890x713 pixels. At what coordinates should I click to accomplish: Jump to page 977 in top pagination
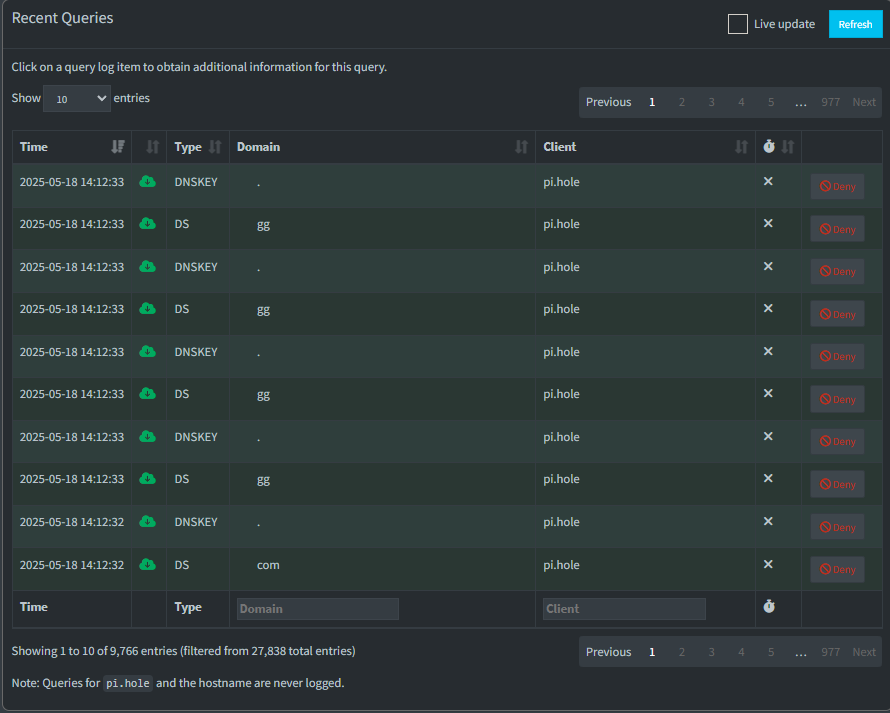click(x=830, y=102)
